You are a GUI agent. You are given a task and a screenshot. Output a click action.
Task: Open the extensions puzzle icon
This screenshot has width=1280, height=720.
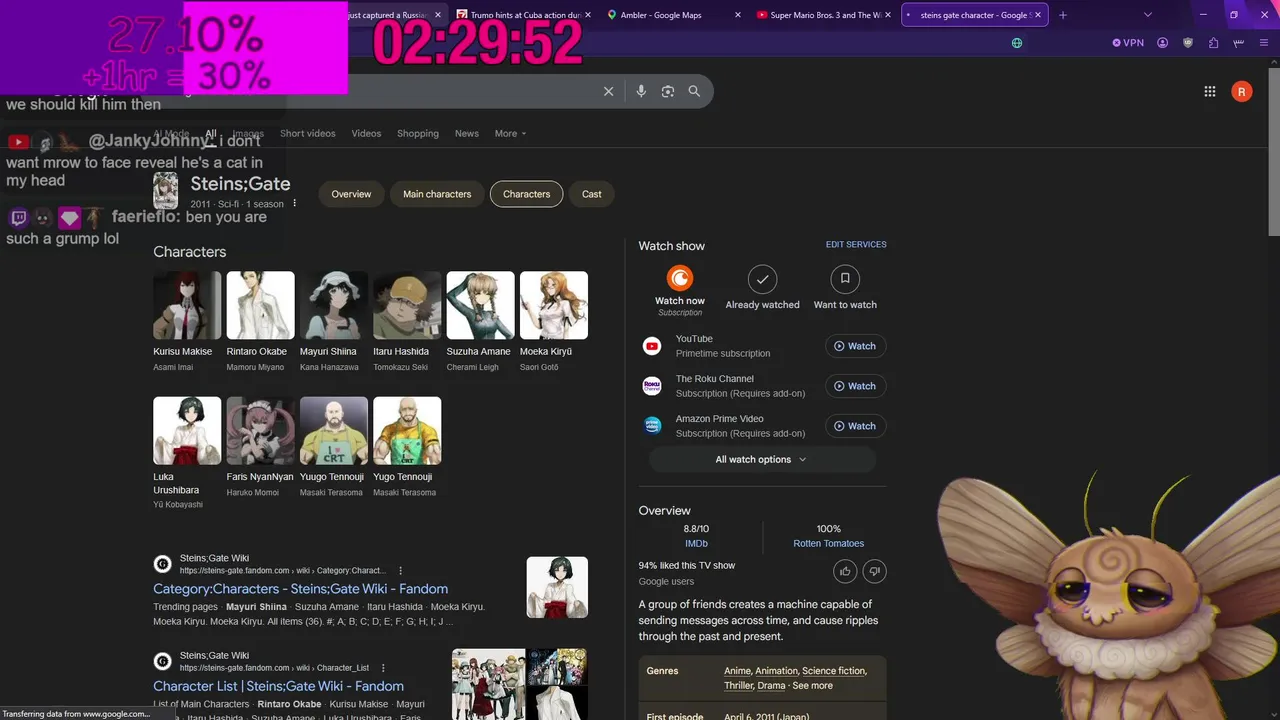tap(1213, 43)
